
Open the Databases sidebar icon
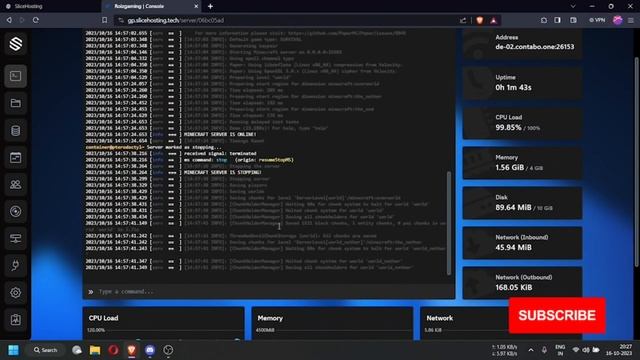[x=16, y=130]
